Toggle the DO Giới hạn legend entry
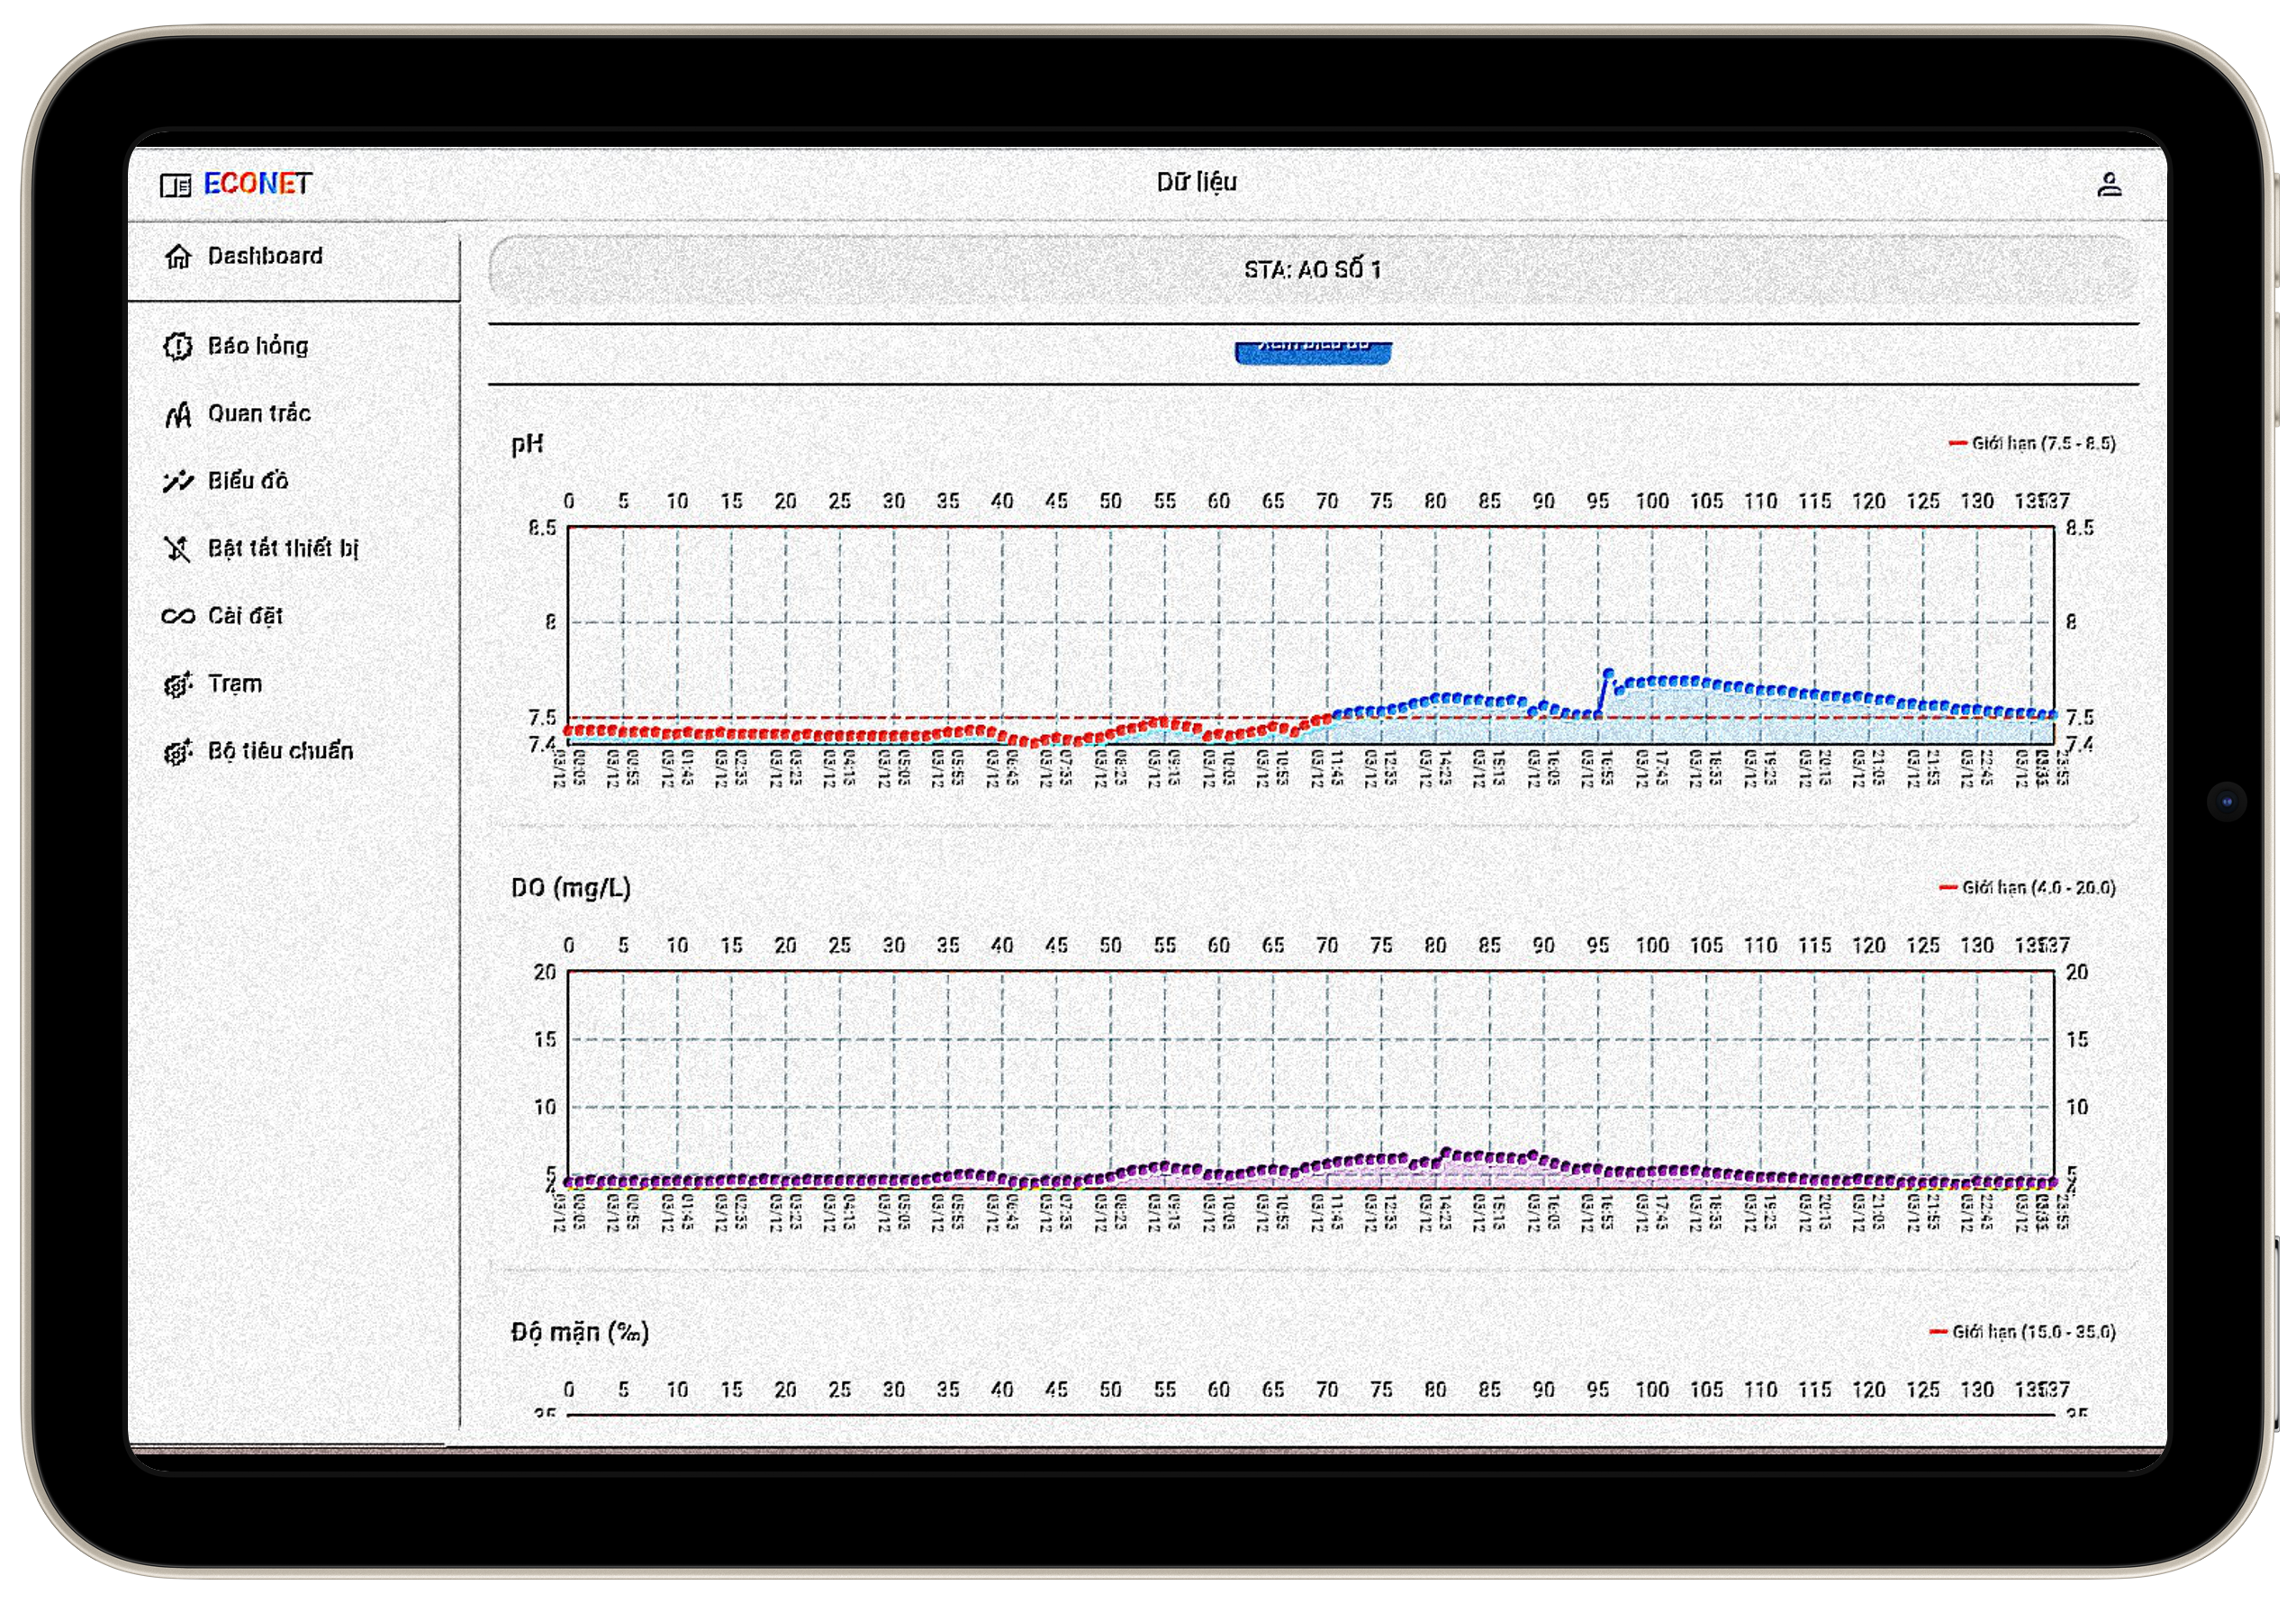This screenshot has height=1603, width=2296. tap(2027, 887)
